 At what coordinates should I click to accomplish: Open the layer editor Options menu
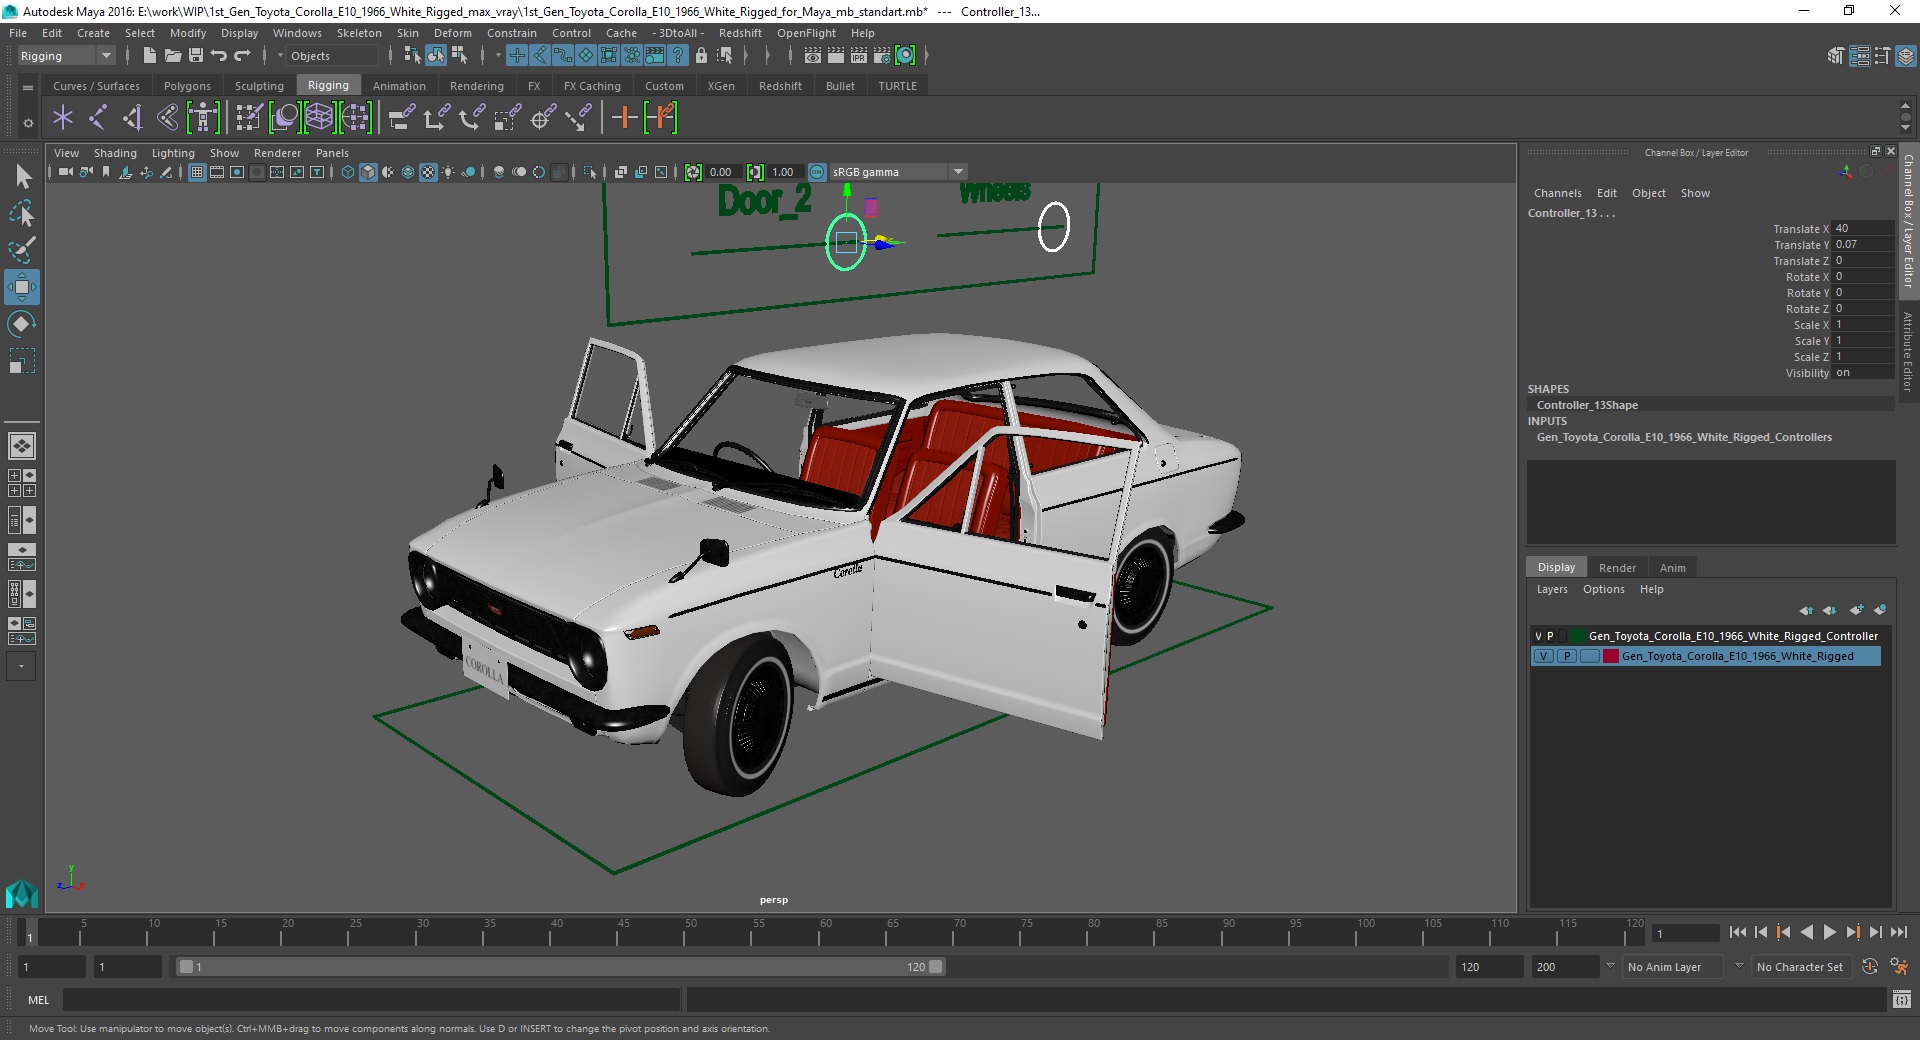1603,589
